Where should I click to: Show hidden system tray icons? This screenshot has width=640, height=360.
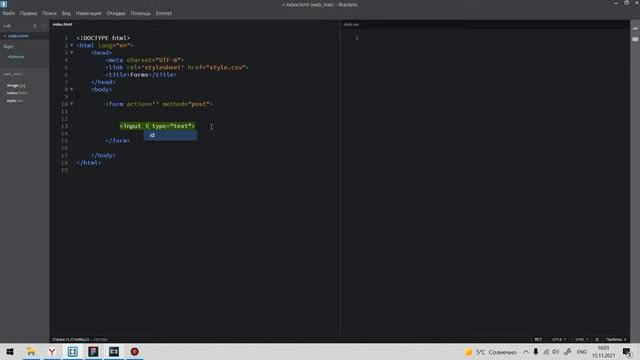[x=526, y=352]
